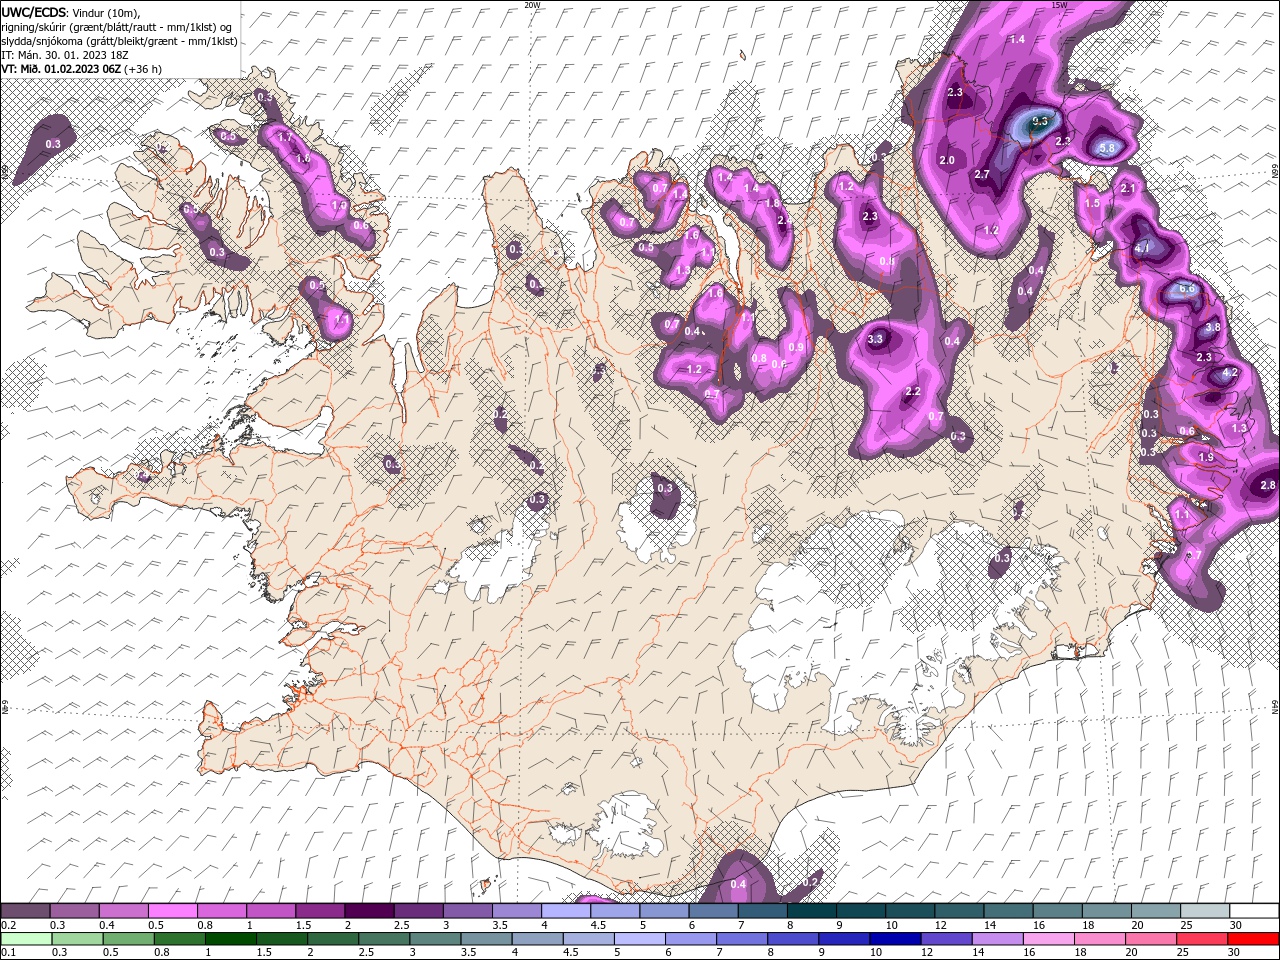The image size is (1280, 960).
Task: Click the 2.8 value at the map's right edge
Action: (1268, 485)
